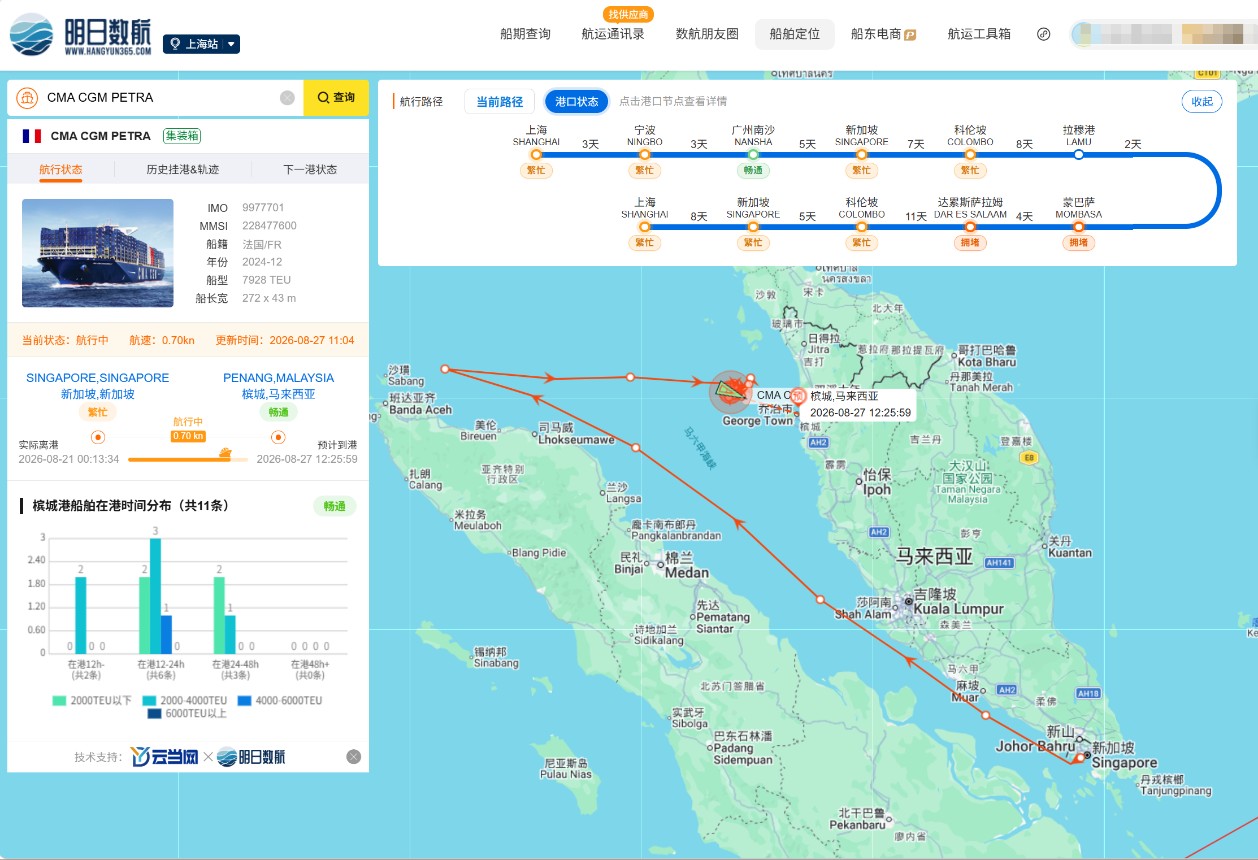The image size is (1258, 860).
Task: Click the Nansha port node on the route
Action: click(x=753, y=154)
